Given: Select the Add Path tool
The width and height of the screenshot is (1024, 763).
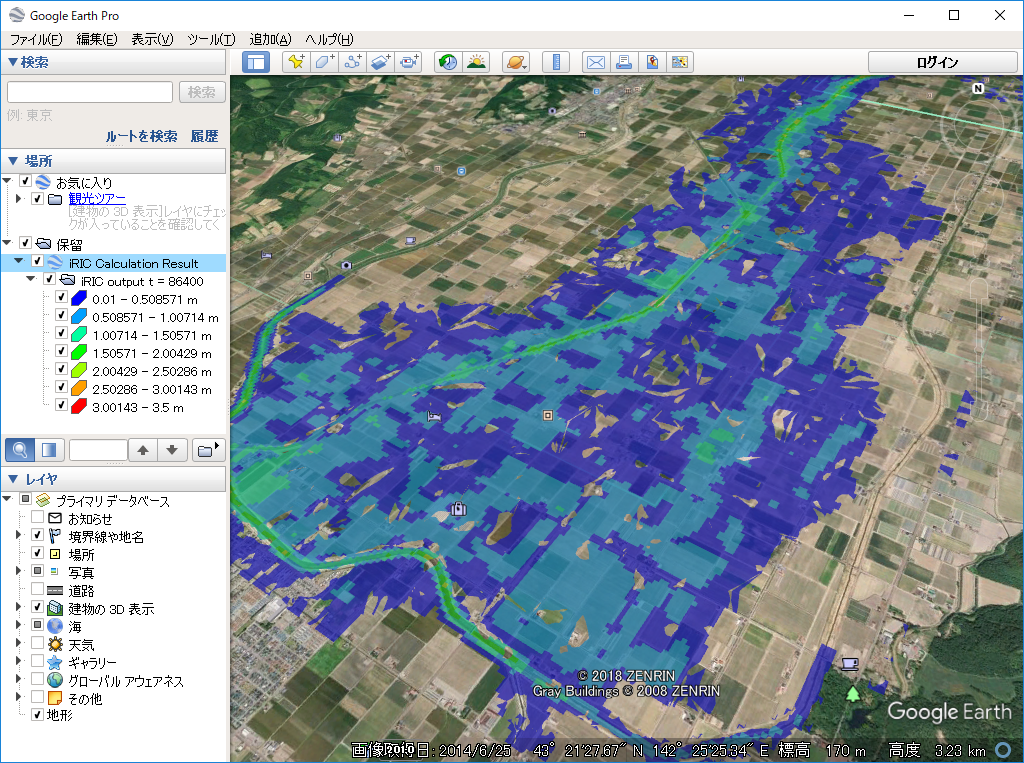Looking at the screenshot, I should click(x=352, y=62).
